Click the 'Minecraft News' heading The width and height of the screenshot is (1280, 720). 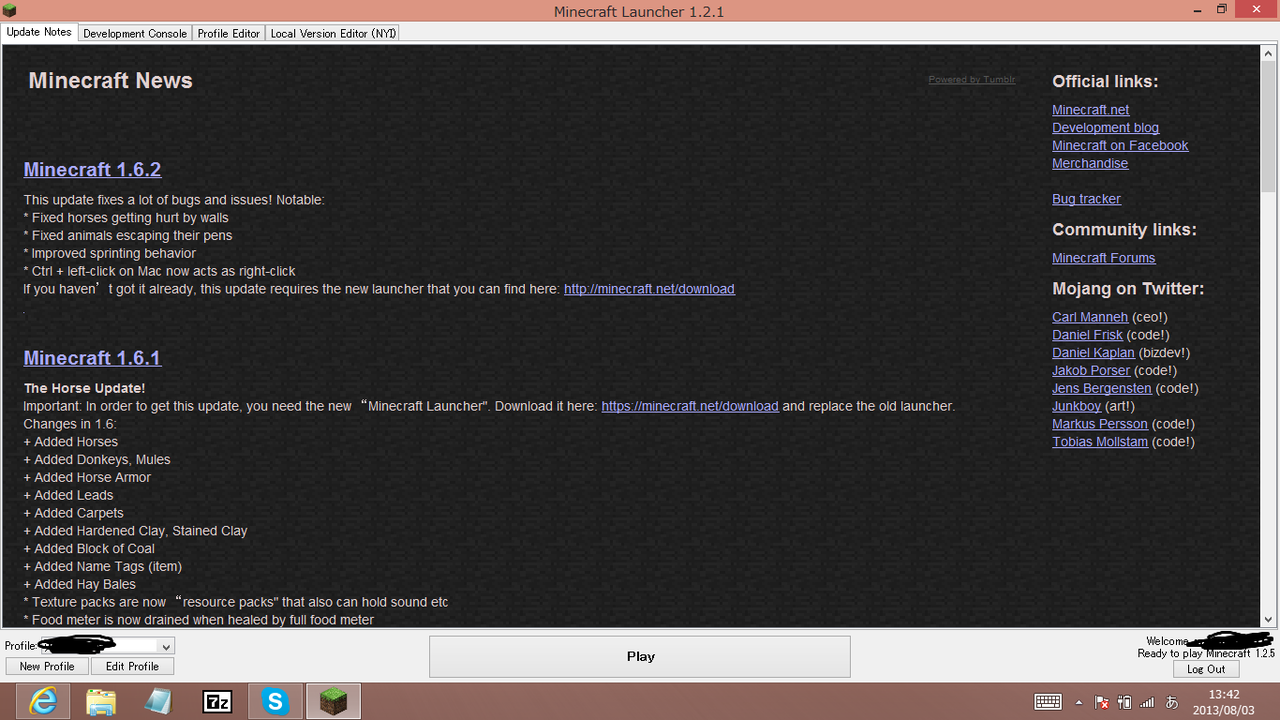(110, 81)
